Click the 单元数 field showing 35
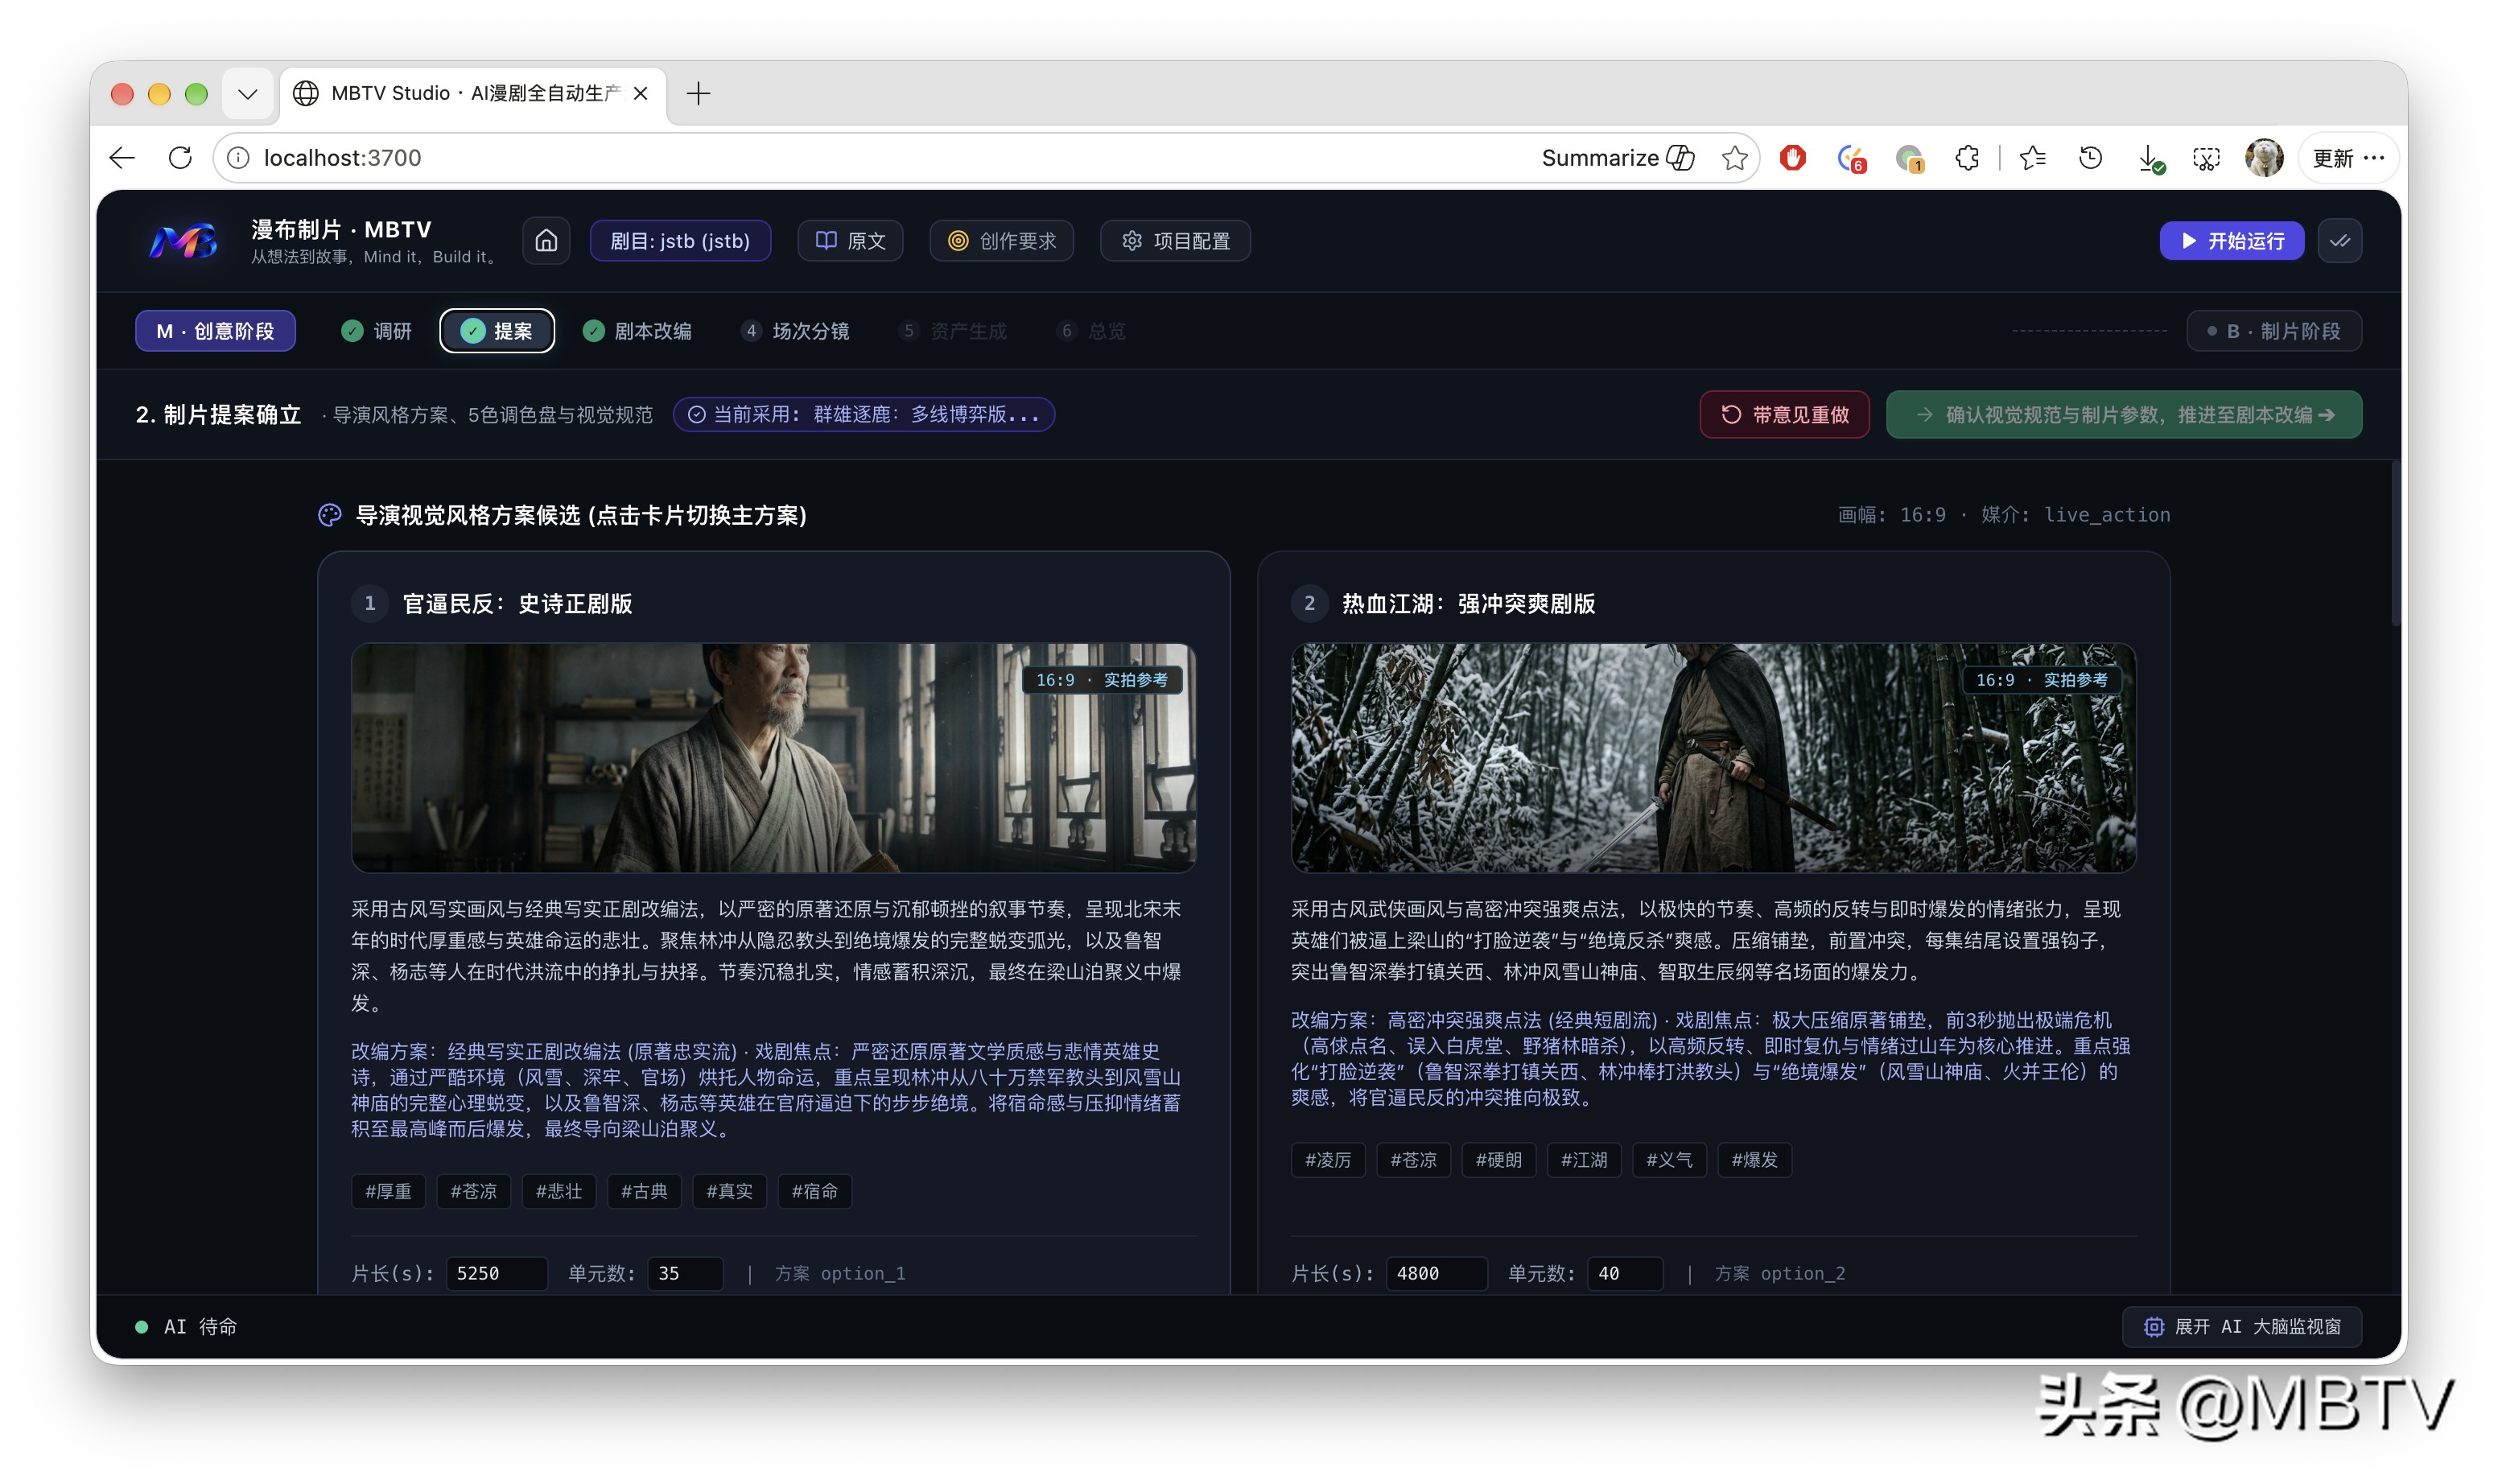Screen dimensions: 2498x1484 (685, 1273)
